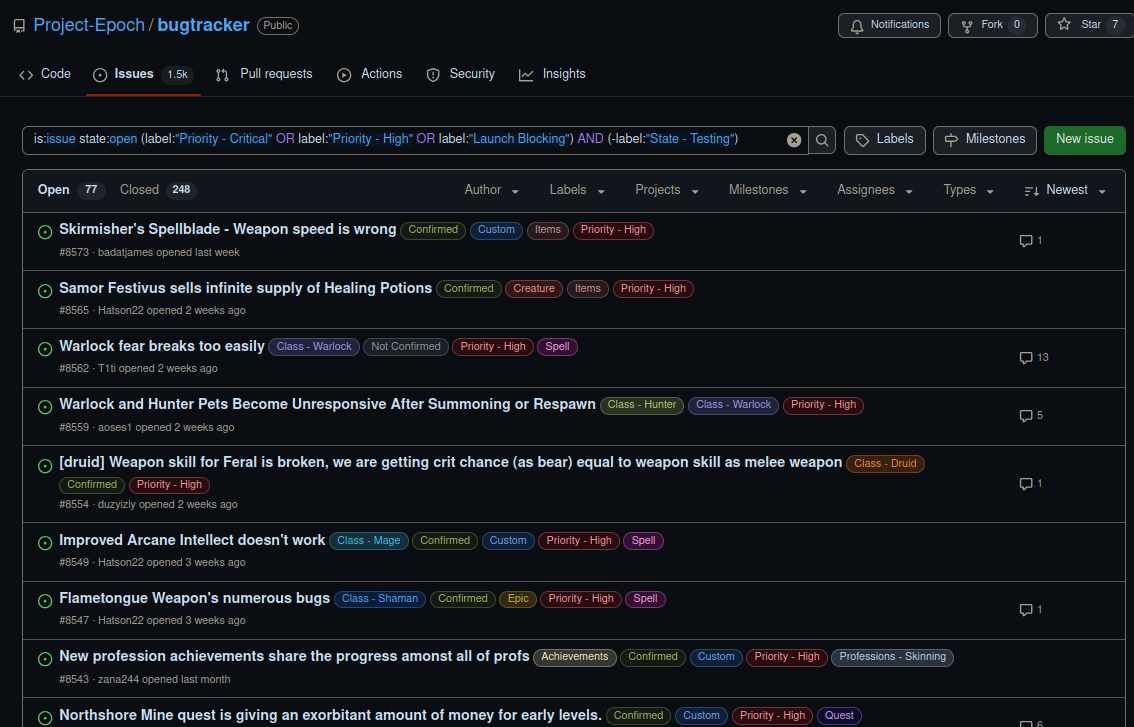The width and height of the screenshot is (1134, 727).
Task: Expand the Assignees filter dropdown
Action: 875,190
